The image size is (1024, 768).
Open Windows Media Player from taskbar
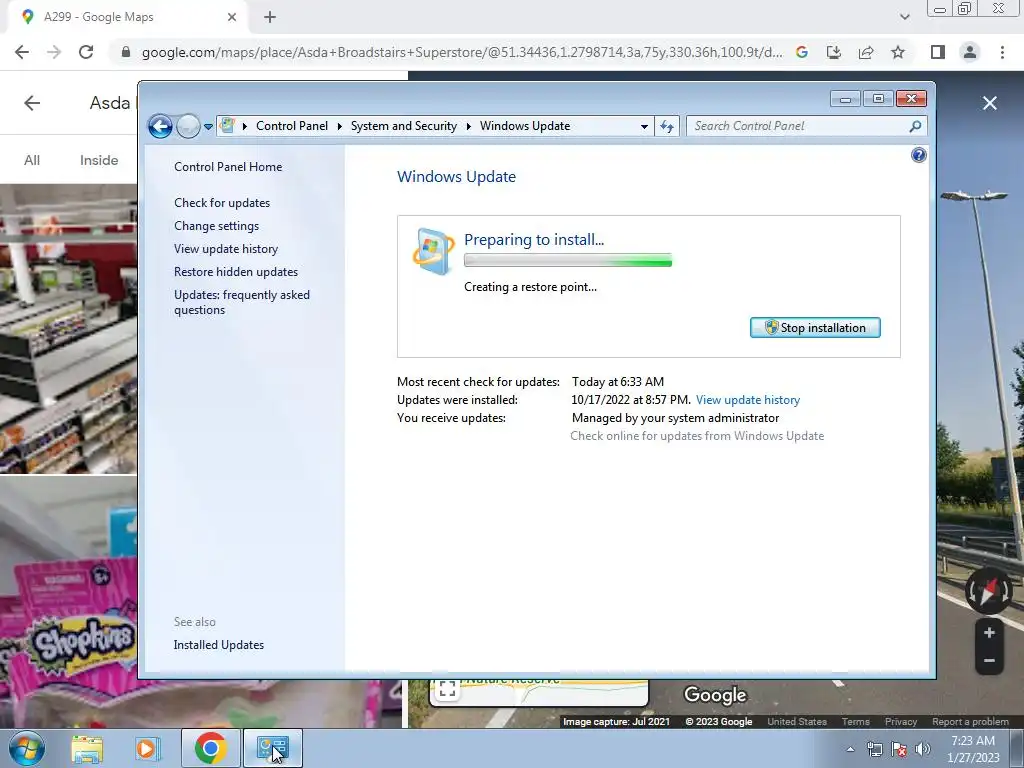(148, 748)
